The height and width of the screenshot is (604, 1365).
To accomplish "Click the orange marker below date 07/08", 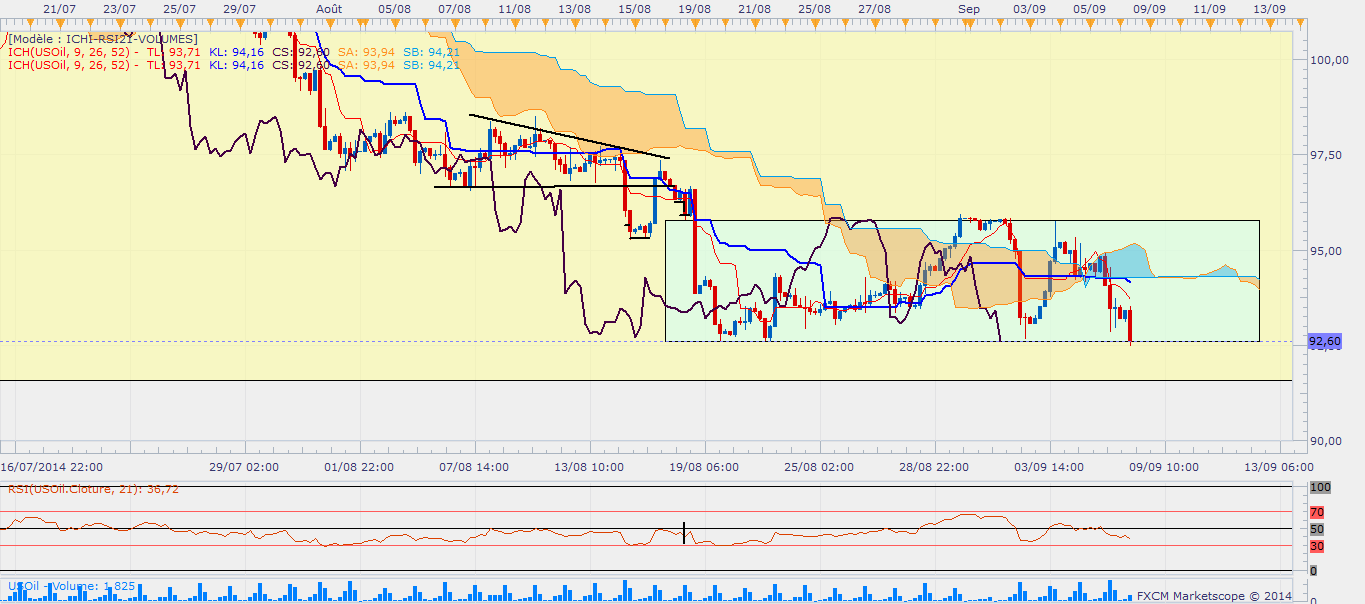I will [x=454, y=22].
